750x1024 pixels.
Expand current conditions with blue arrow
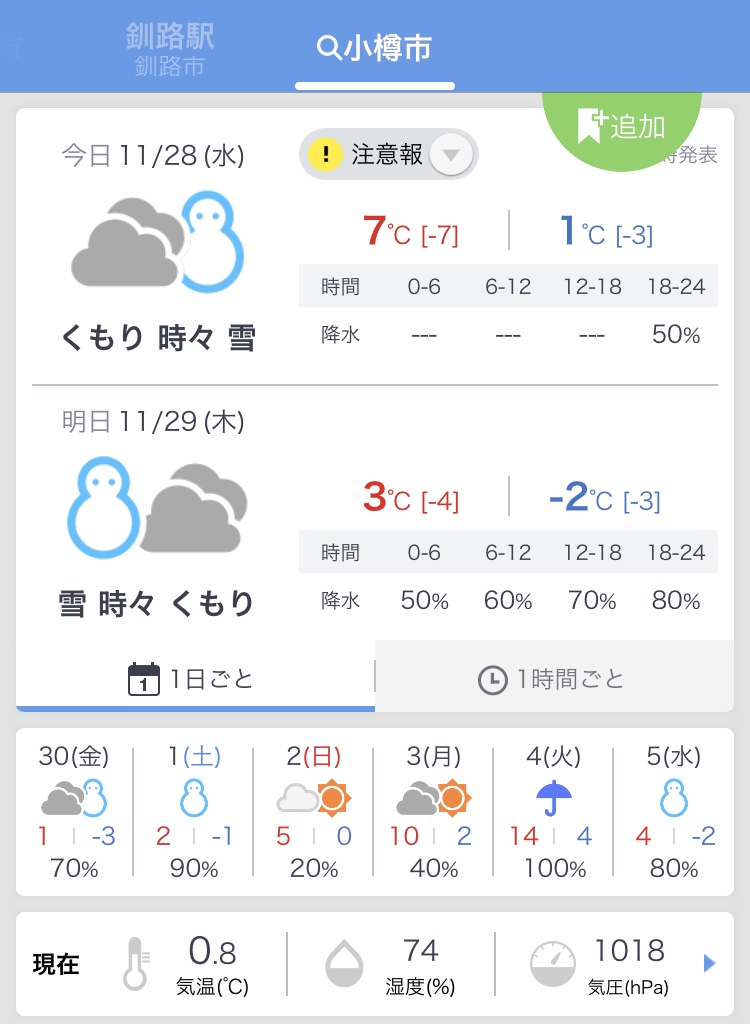pyautogui.click(x=709, y=963)
